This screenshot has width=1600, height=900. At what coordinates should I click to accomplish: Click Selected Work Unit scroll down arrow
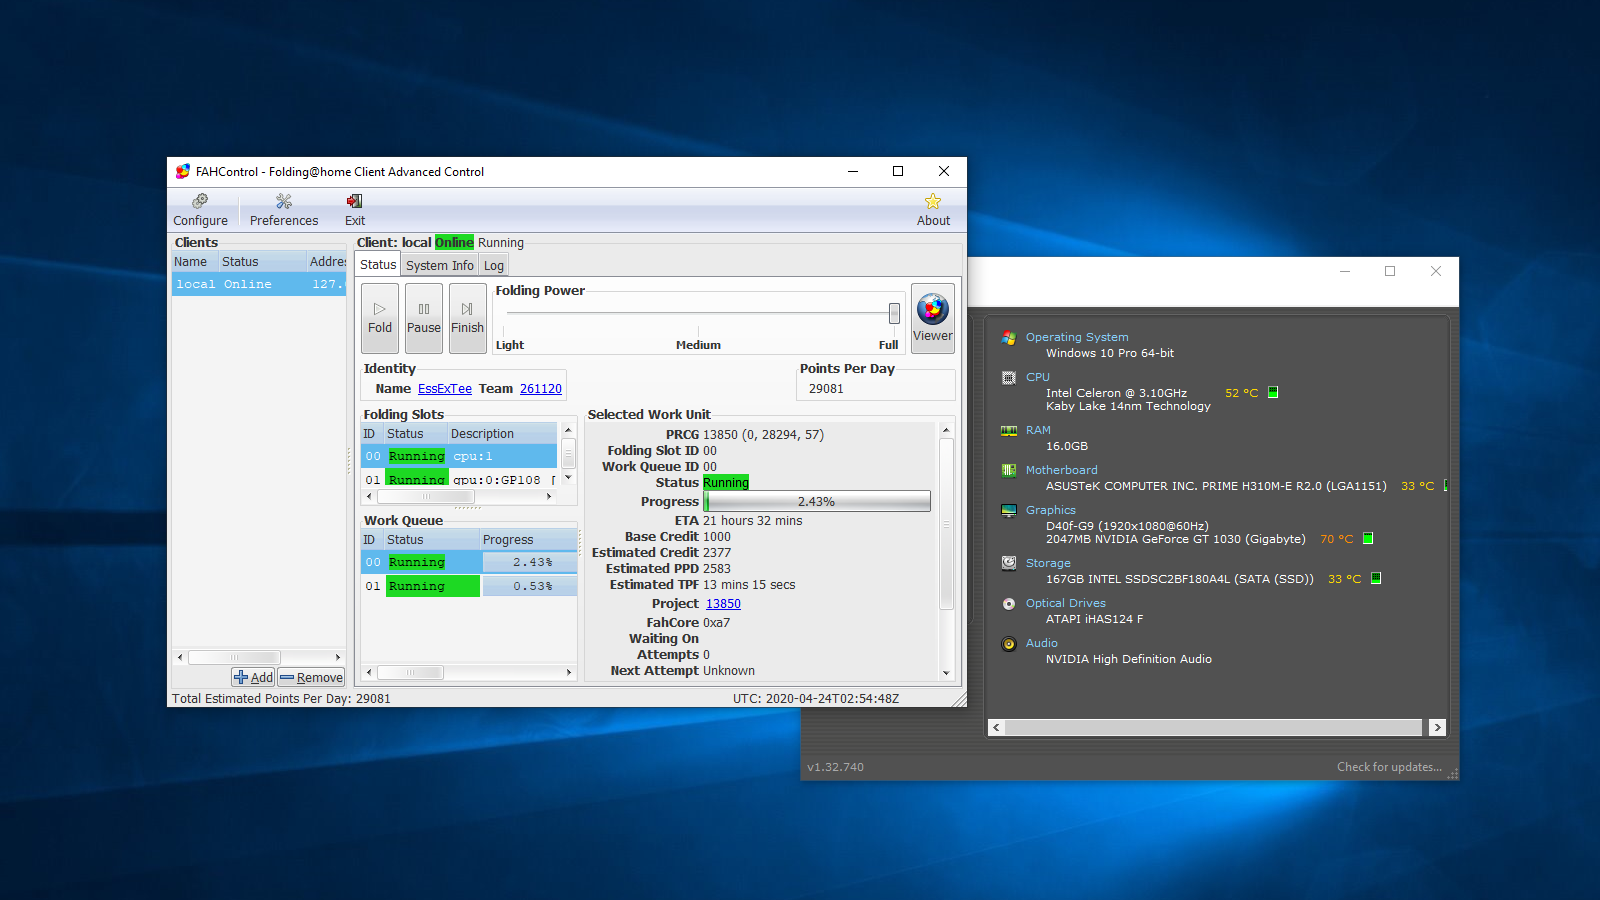(x=946, y=673)
